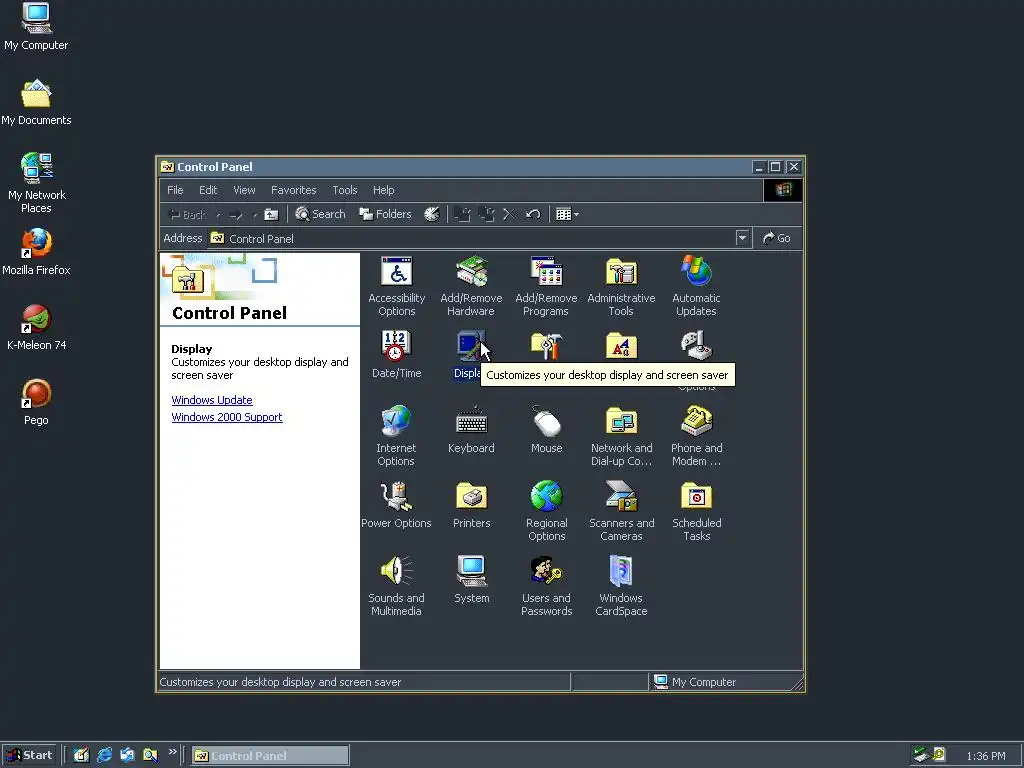Open the Date/Time applet
Viewport: 1024px width, 768px height.
click(x=396, y=354)
